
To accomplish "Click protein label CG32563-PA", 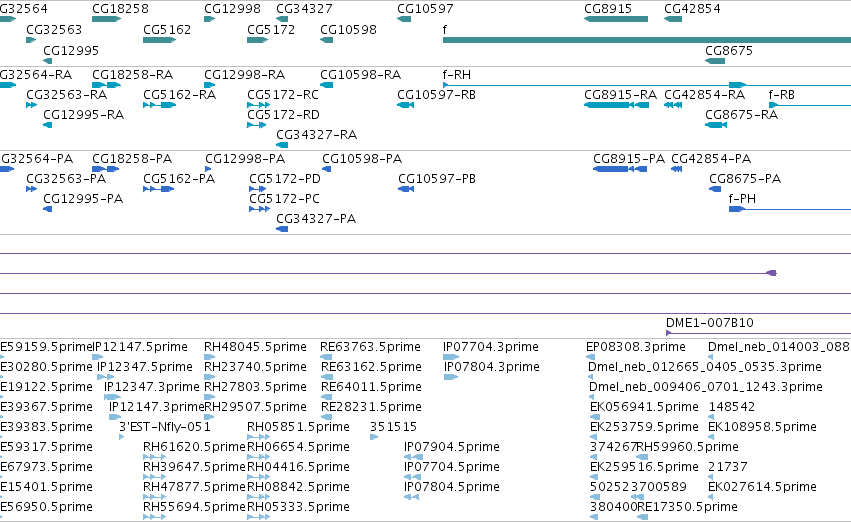I will pyautogui.click(x=66, y=179).
